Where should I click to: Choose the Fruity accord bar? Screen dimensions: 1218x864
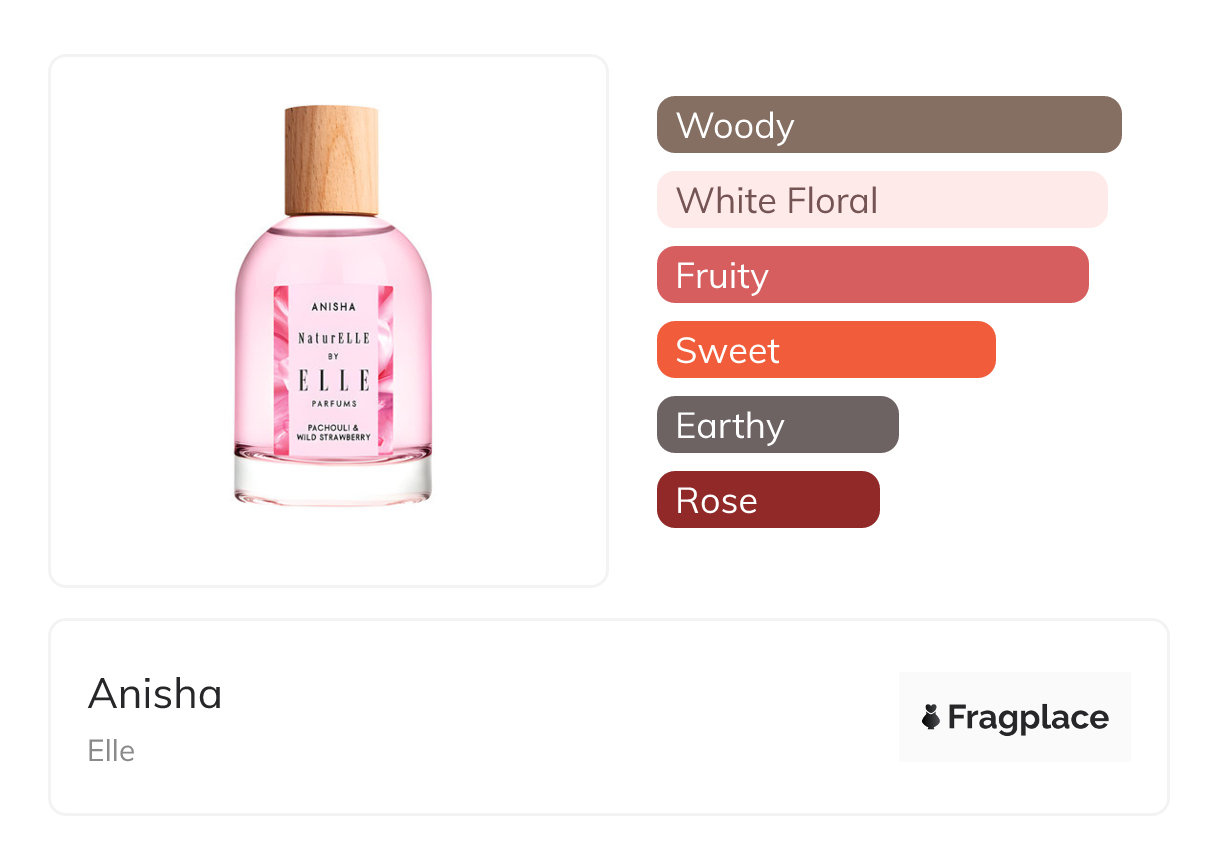coord(872,275)
